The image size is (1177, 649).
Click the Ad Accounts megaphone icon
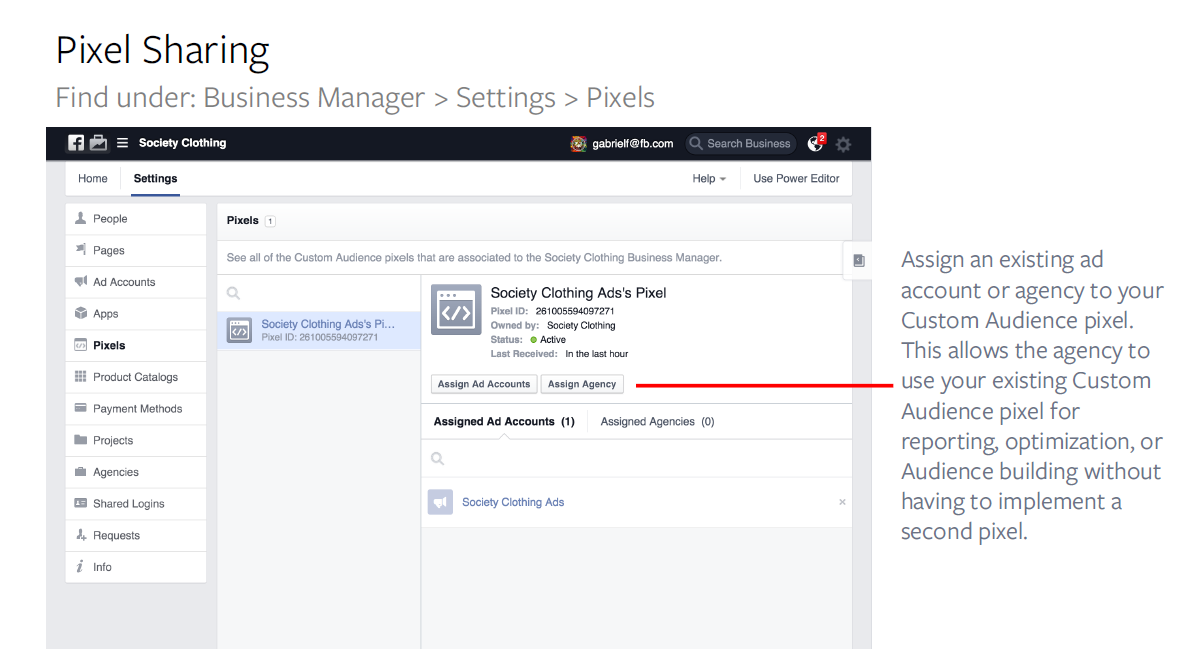pyautogui.click(x=80, y=281)
